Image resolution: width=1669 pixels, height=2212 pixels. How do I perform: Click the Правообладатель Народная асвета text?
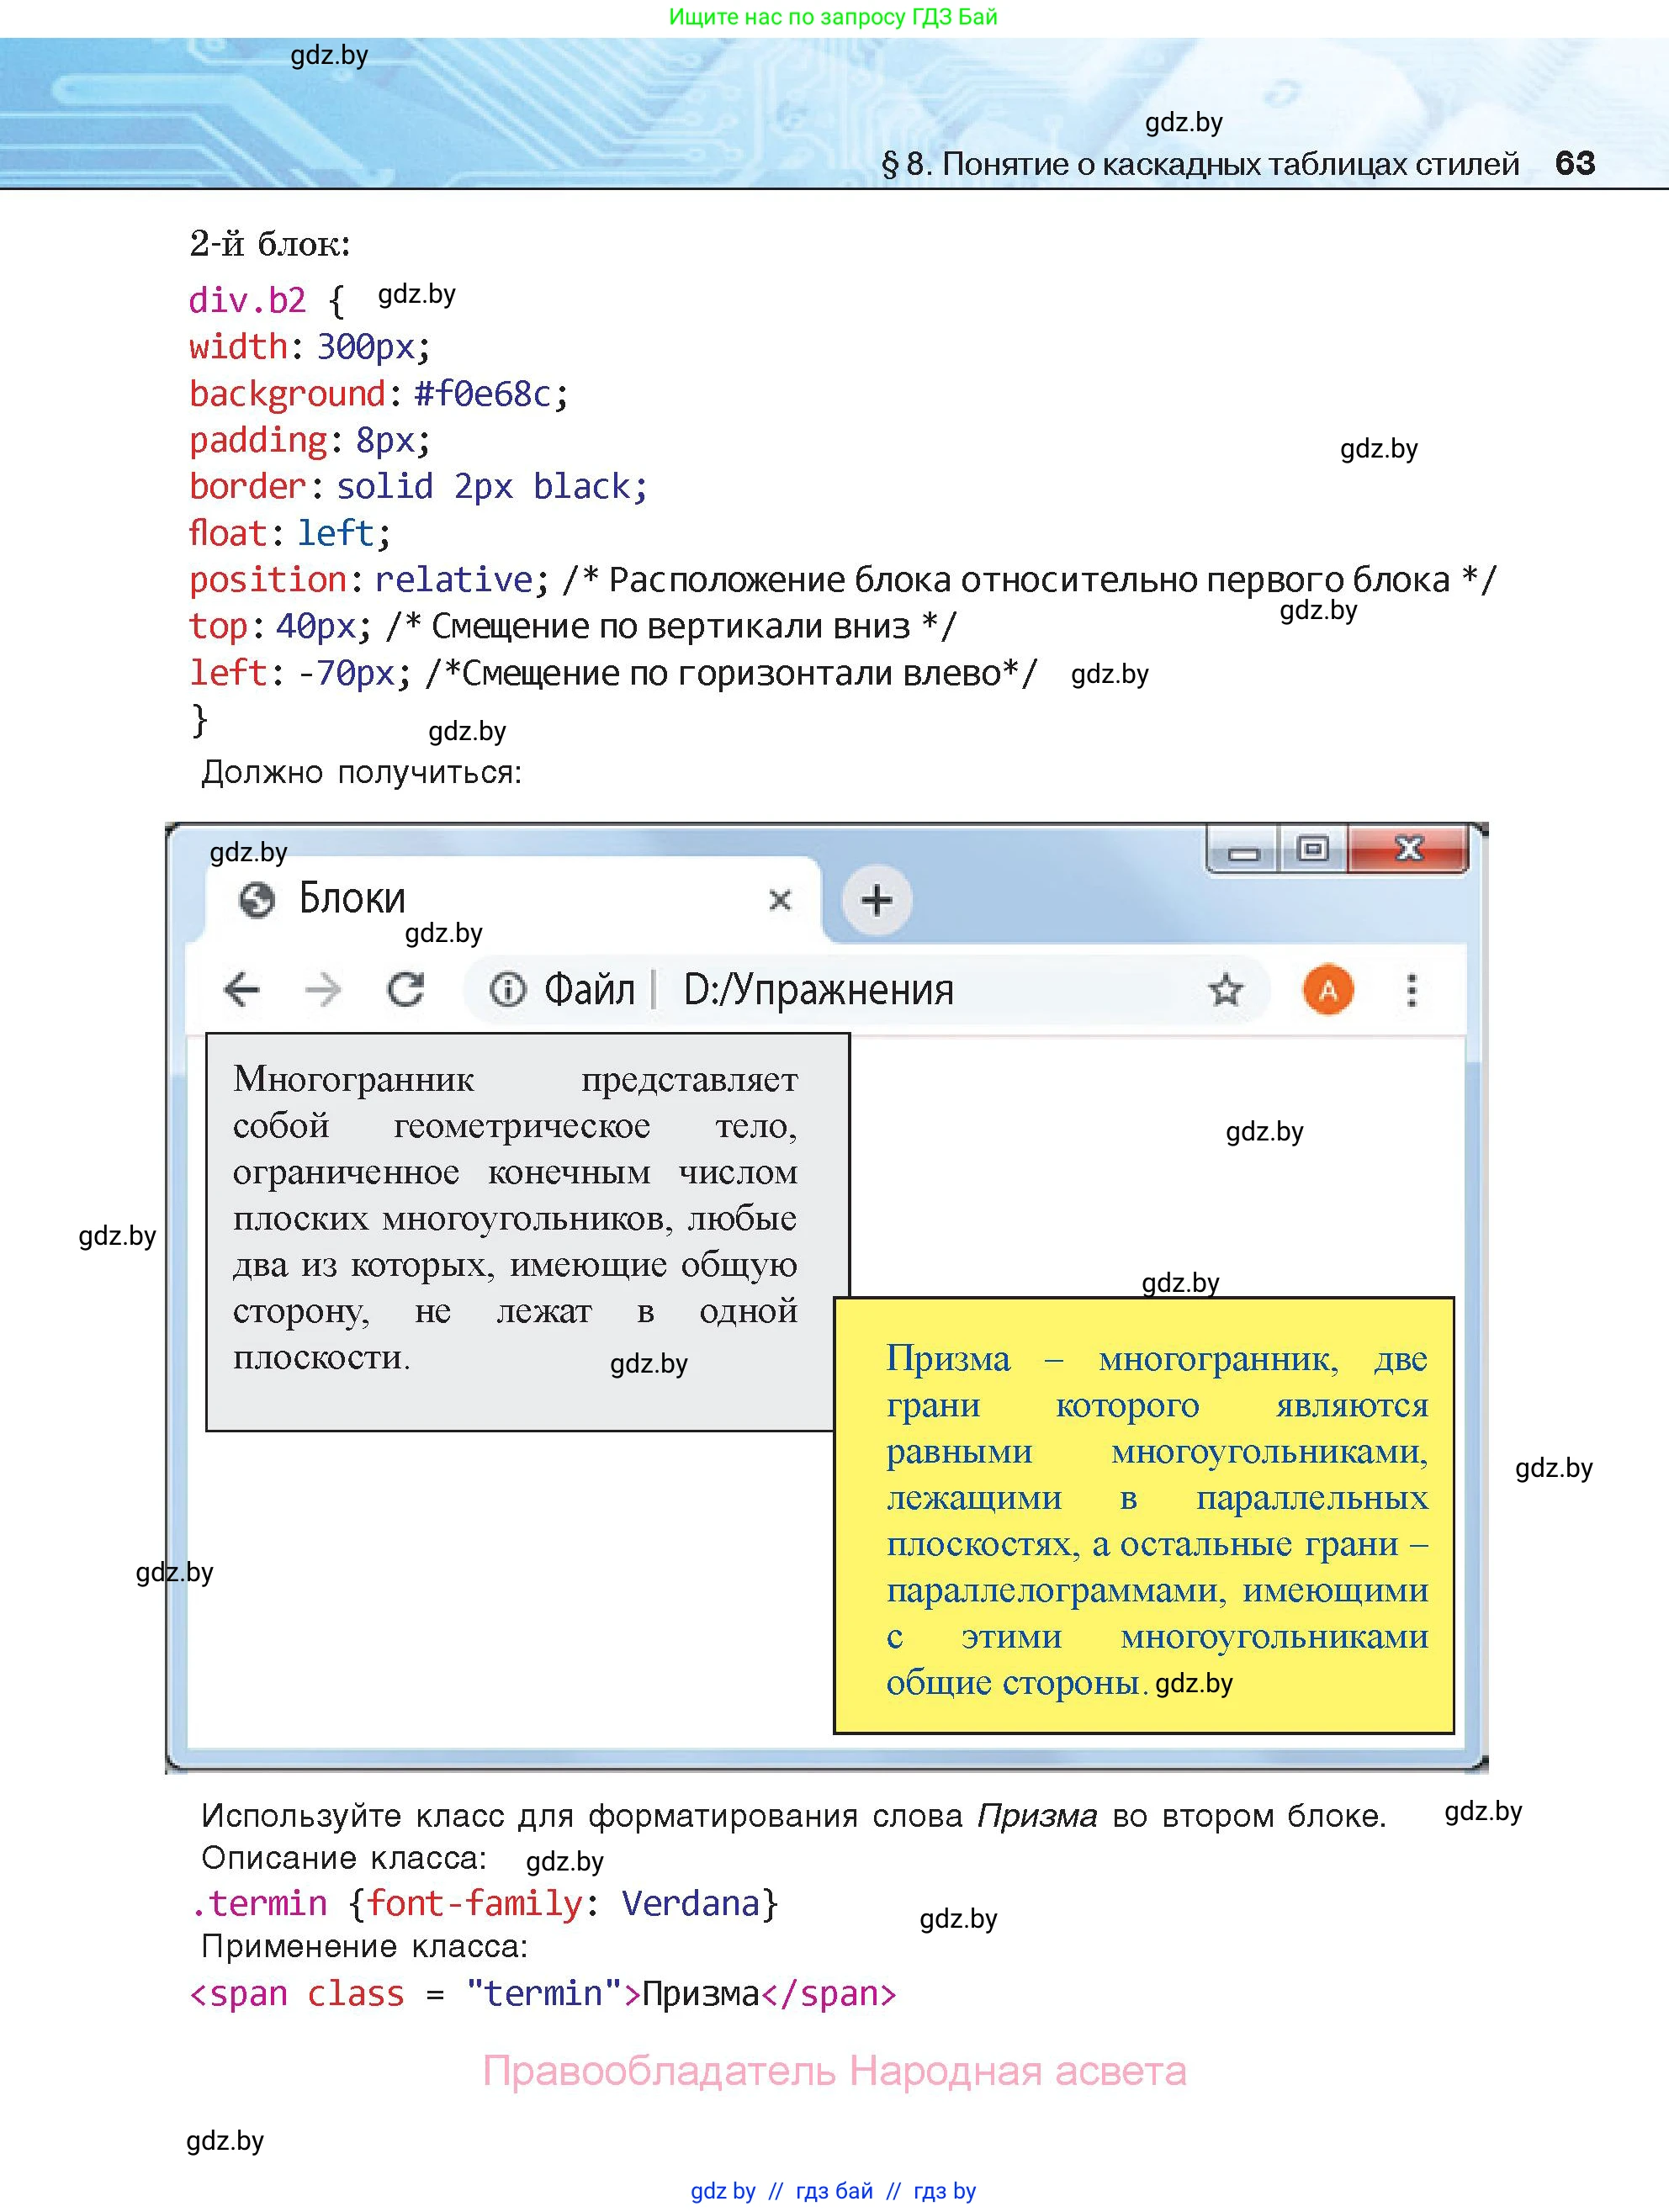834,2071
